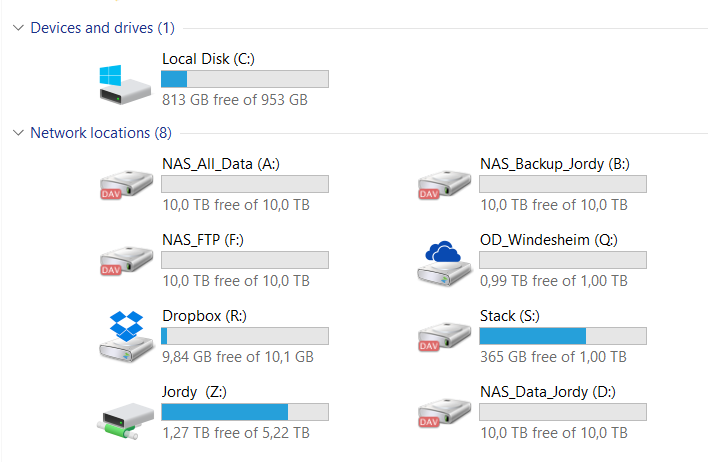
Task: Collapse the Devices and drives chevron
Action: pos(19,28)
